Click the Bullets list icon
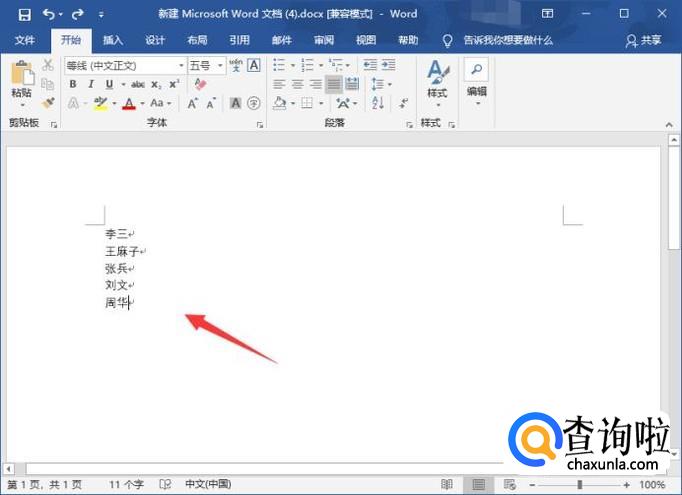Image resolution: width=682 pixels, height=495 pixels. [x=280, y=65]
